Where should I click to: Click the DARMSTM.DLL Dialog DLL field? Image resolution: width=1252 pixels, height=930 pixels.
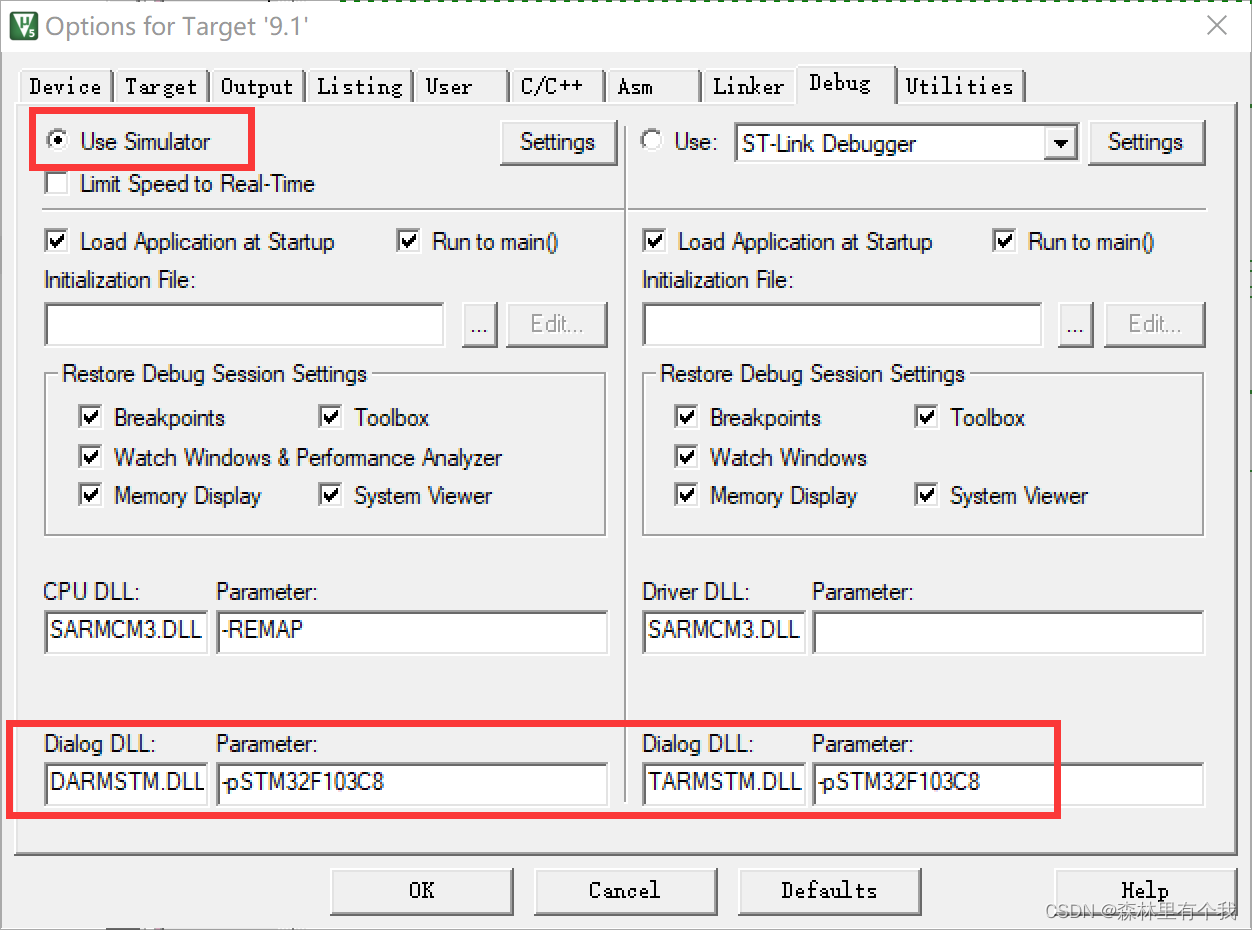[126, 784]
